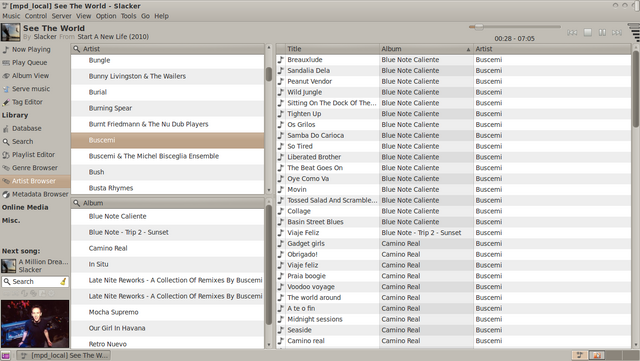640x361 pixels.
Task: Click the artist photo in sidebar
Action: point(35,324)
